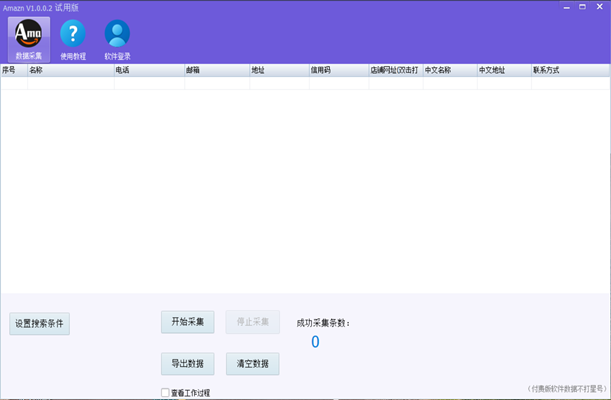The image size is (611, 400).
Task: Open the 使用教程 tutorial question-mark icon
Action: (73, 37)
